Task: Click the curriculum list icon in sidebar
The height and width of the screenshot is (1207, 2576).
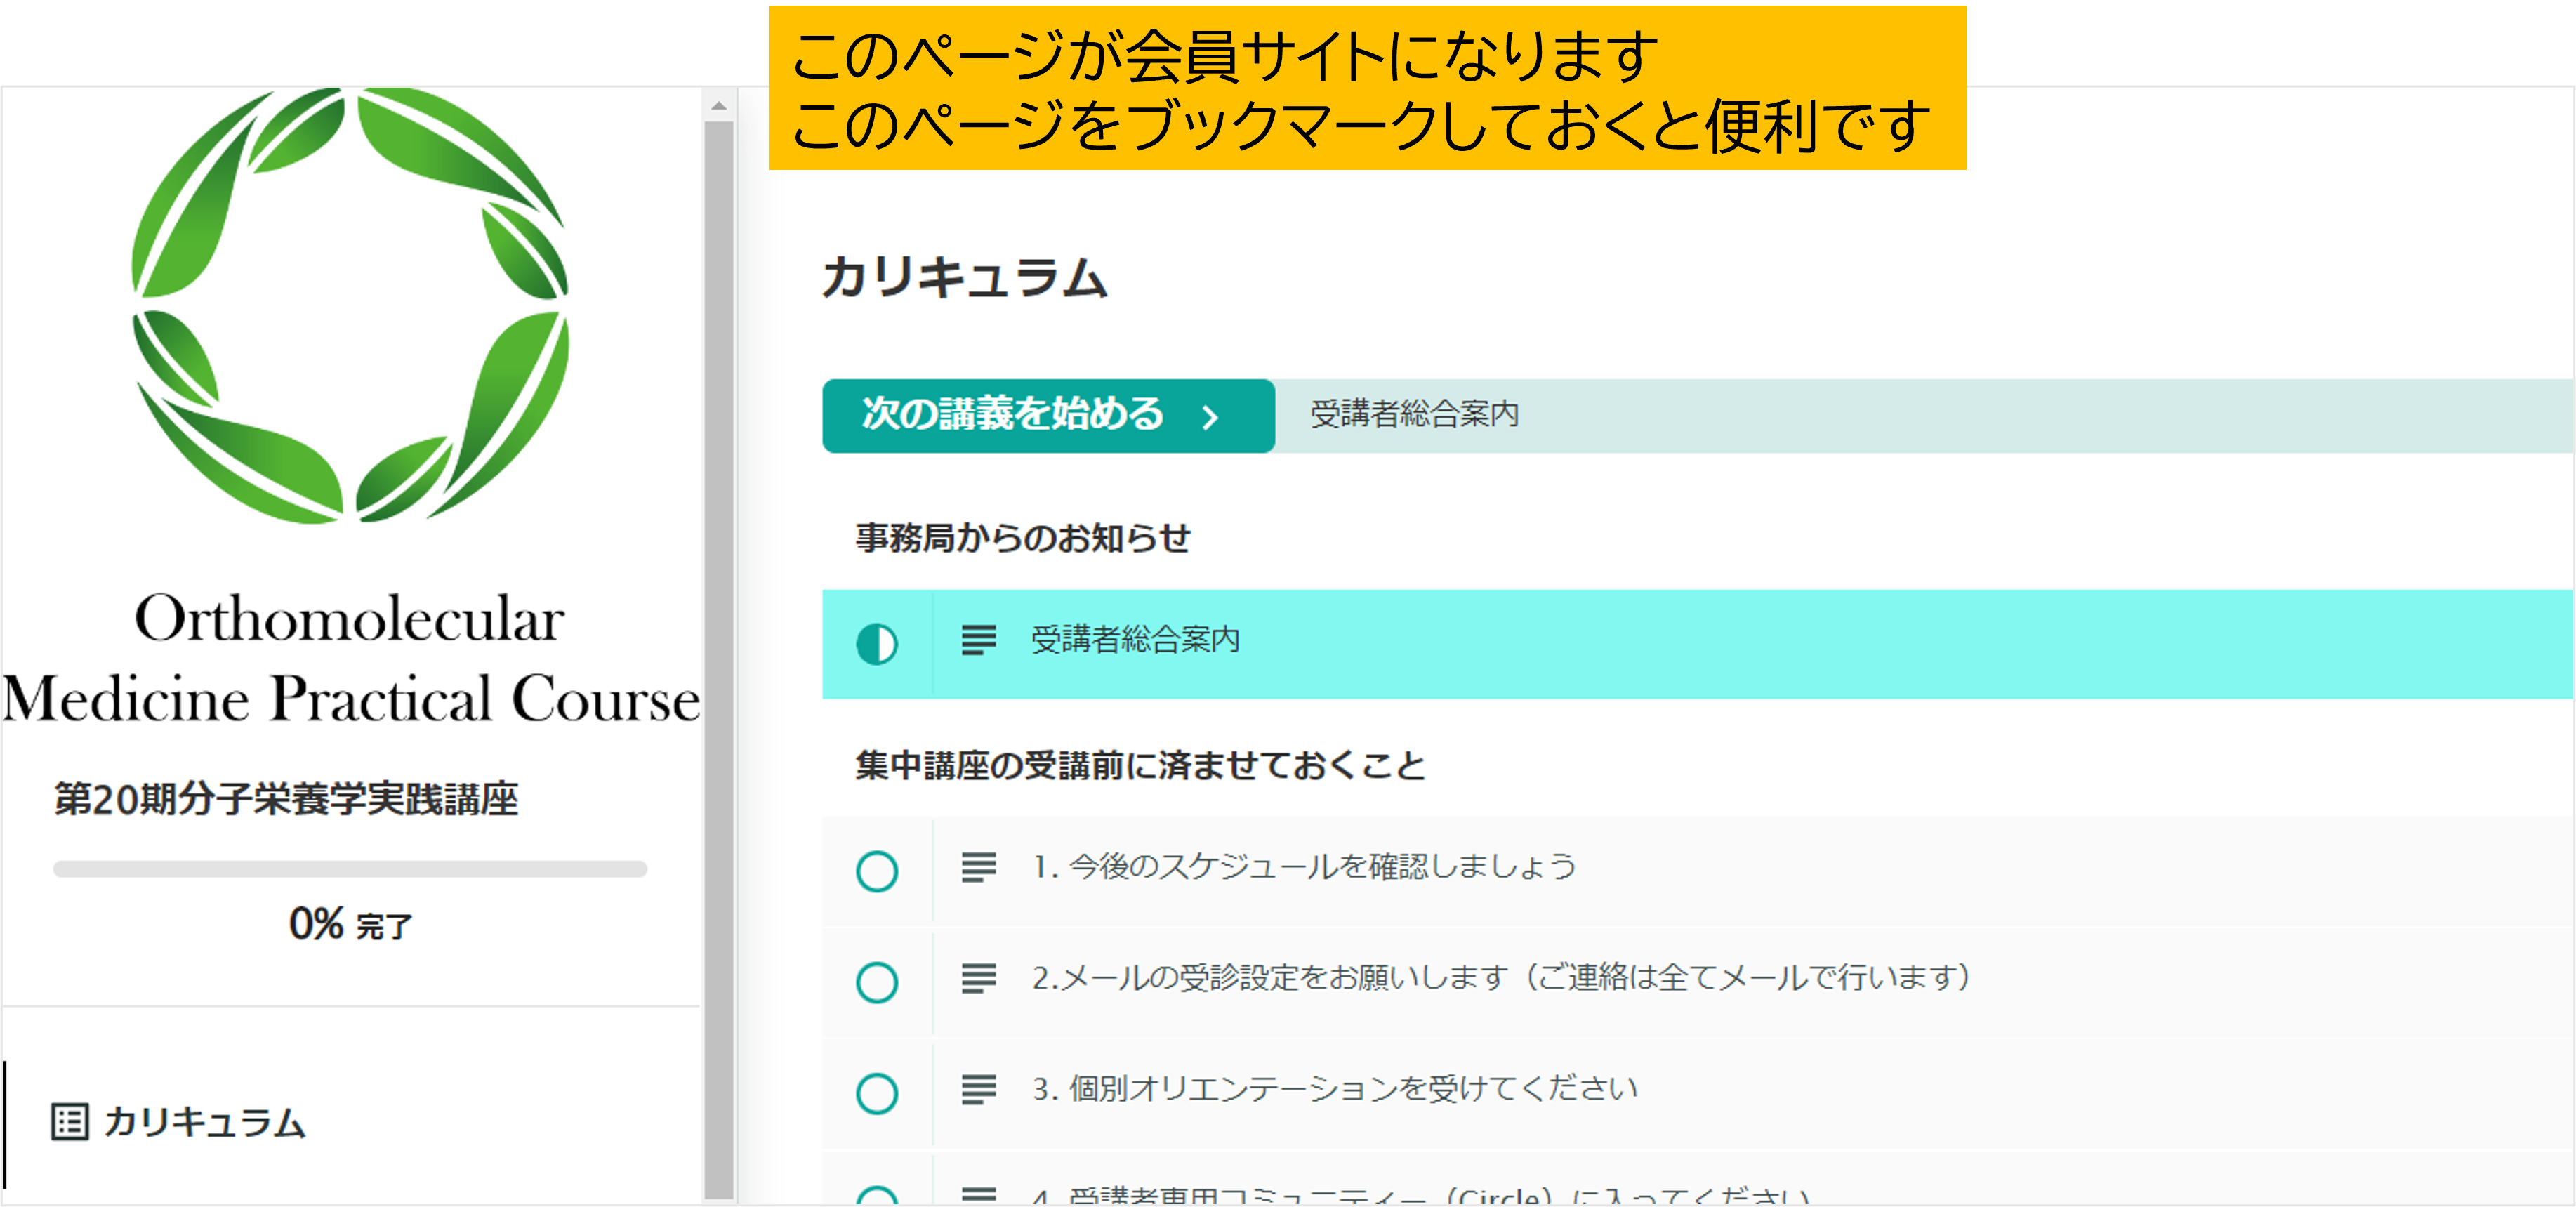Action: click(69, 1122)
